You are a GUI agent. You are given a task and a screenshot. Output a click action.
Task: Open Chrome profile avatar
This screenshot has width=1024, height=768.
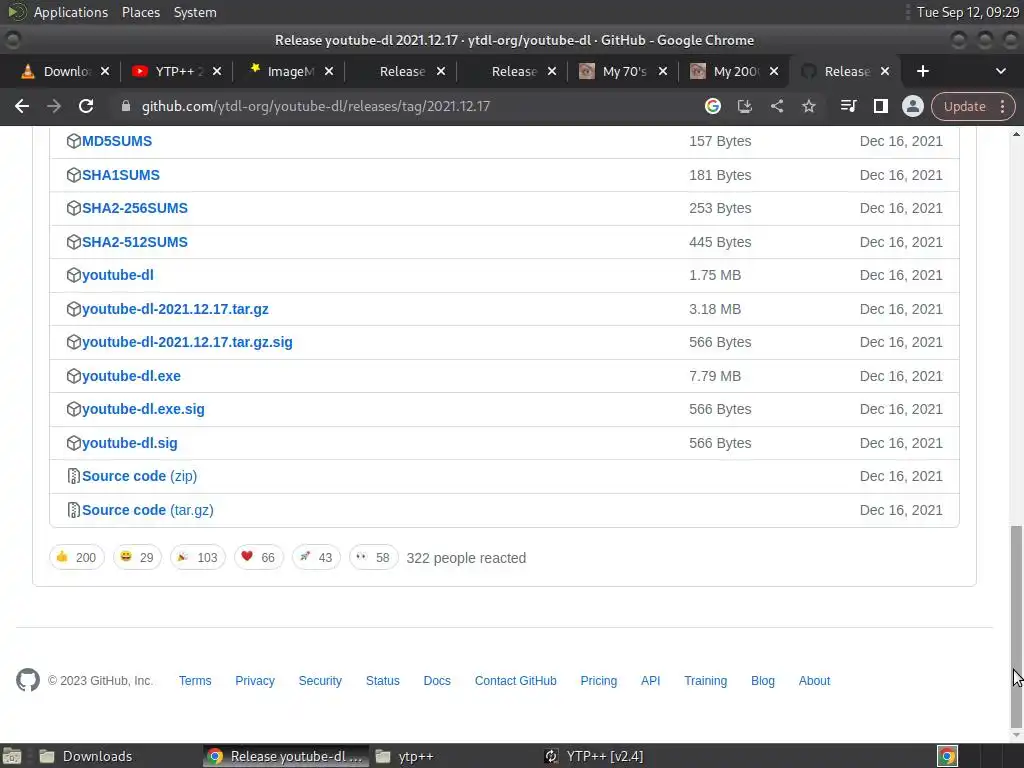pos(912,106)
